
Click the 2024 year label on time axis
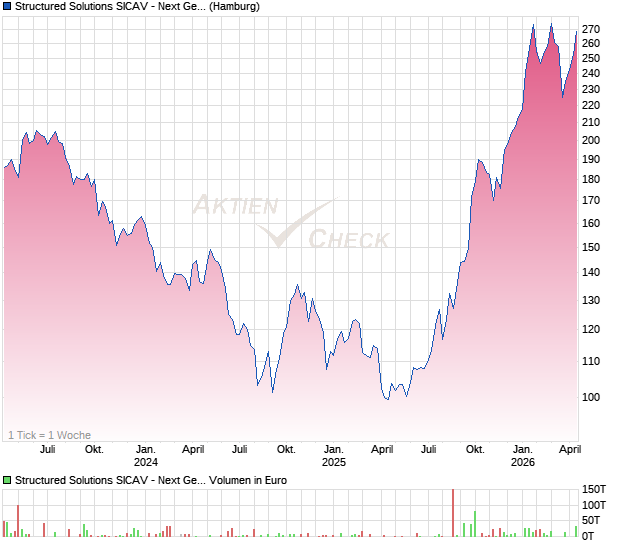(146, 462)
